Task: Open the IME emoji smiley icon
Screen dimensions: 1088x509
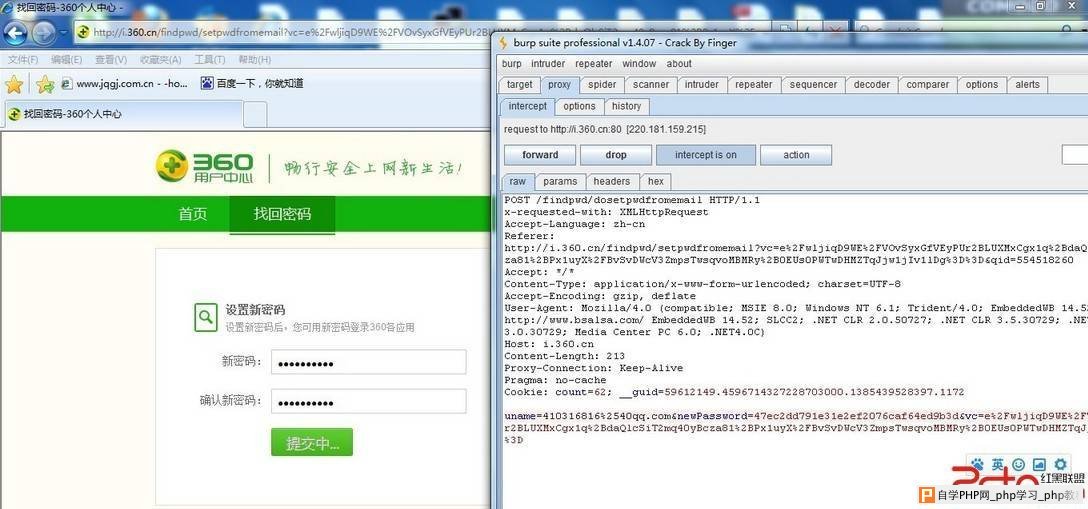Action: click(1019, 464)
